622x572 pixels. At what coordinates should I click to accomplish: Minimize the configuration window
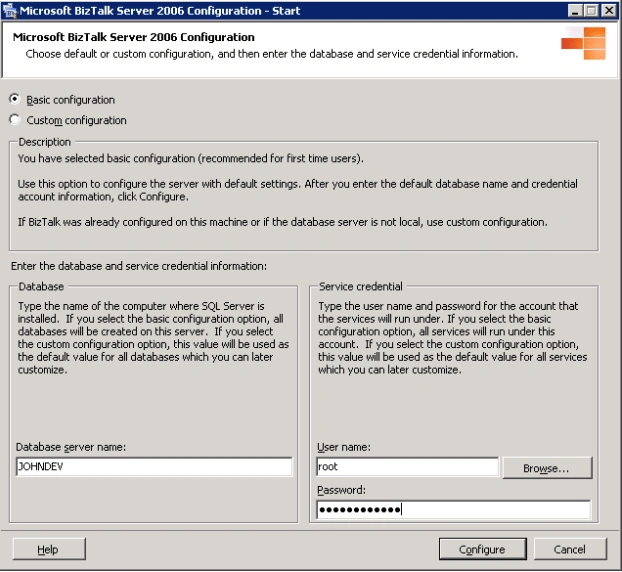(x=575, y=11)
